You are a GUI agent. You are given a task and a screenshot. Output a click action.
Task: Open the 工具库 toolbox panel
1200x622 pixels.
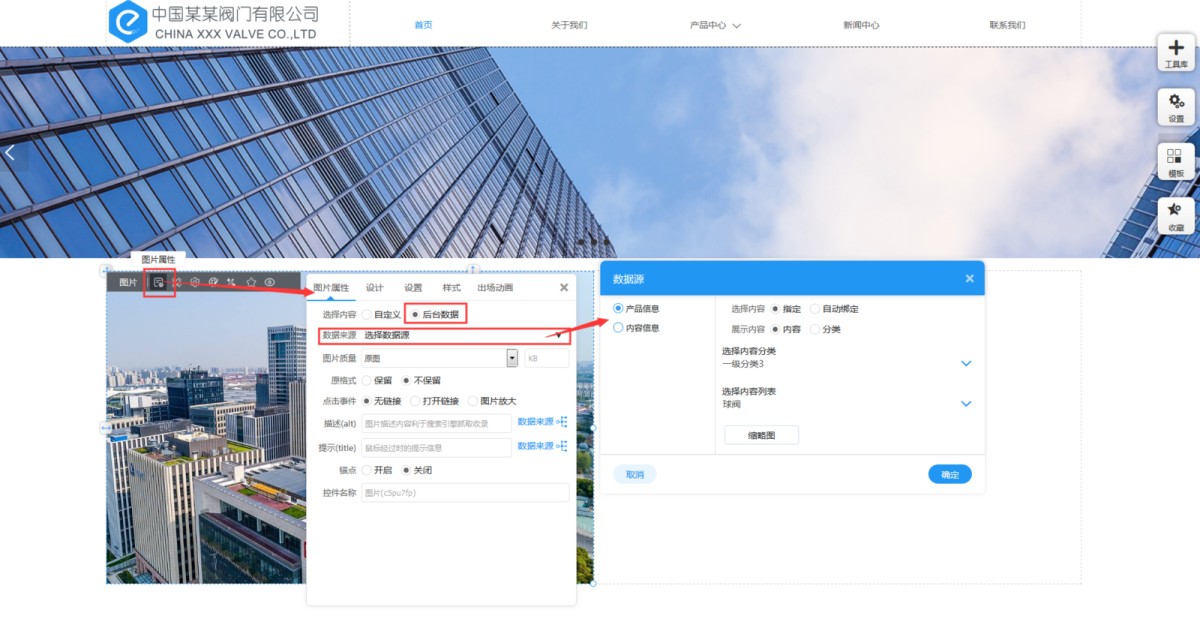1175,52
